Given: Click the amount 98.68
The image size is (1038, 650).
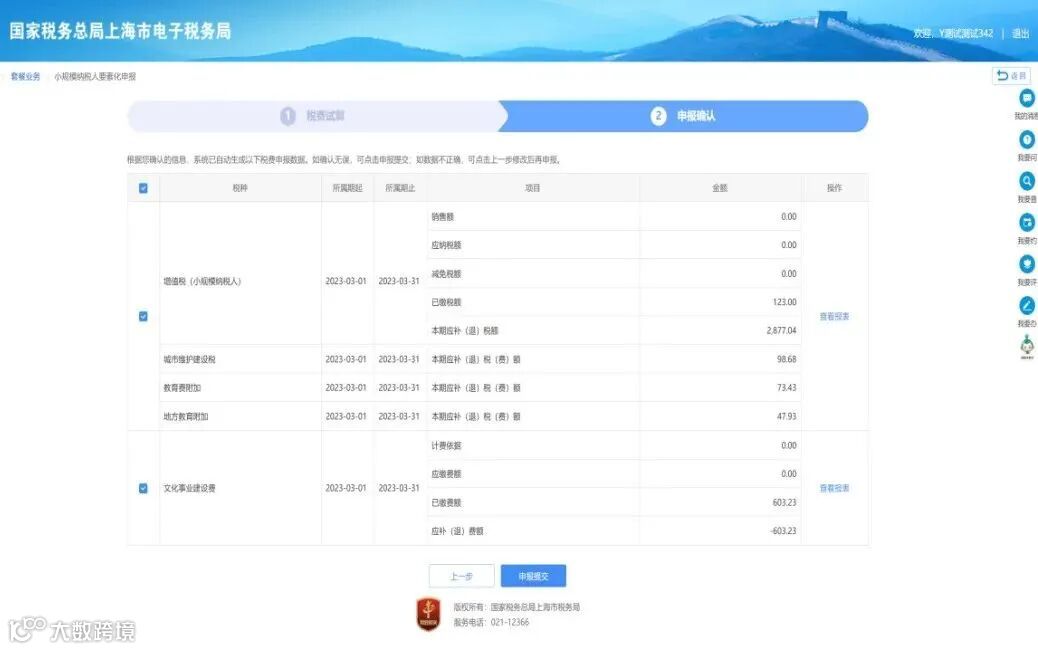Looking at the screenshot, I should point(786,359).
